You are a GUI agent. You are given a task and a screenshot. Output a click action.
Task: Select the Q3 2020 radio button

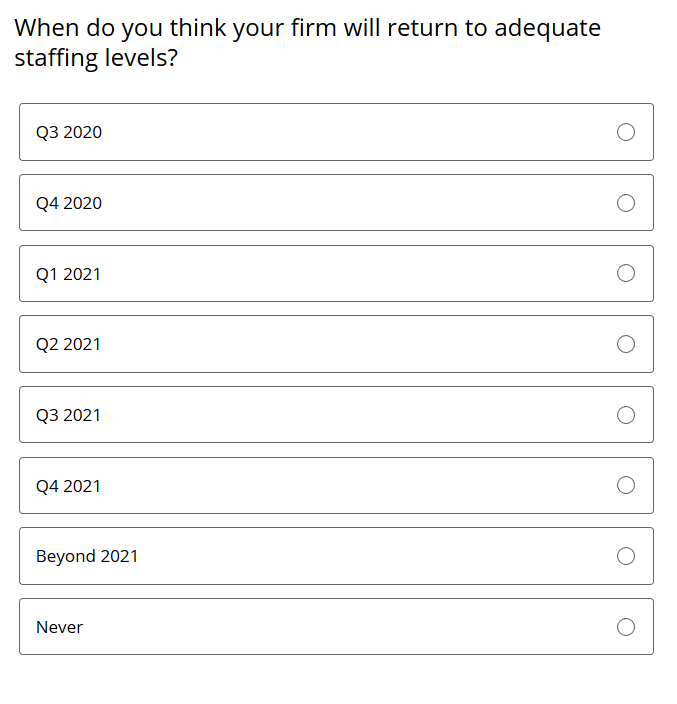[626, 132]
